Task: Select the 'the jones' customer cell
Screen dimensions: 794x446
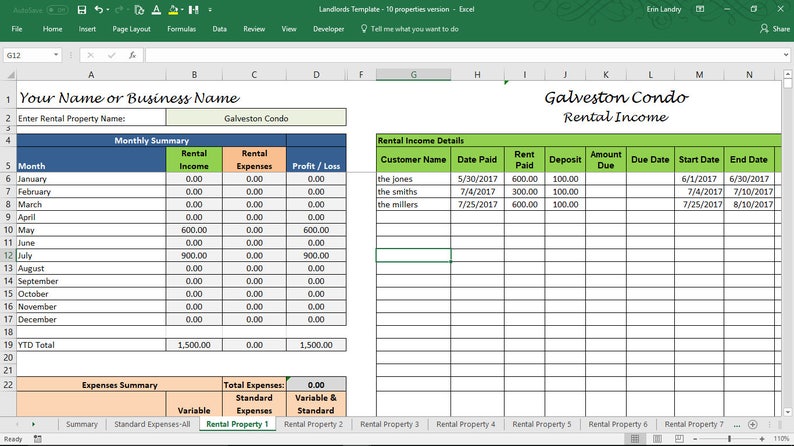Action: 413,179
